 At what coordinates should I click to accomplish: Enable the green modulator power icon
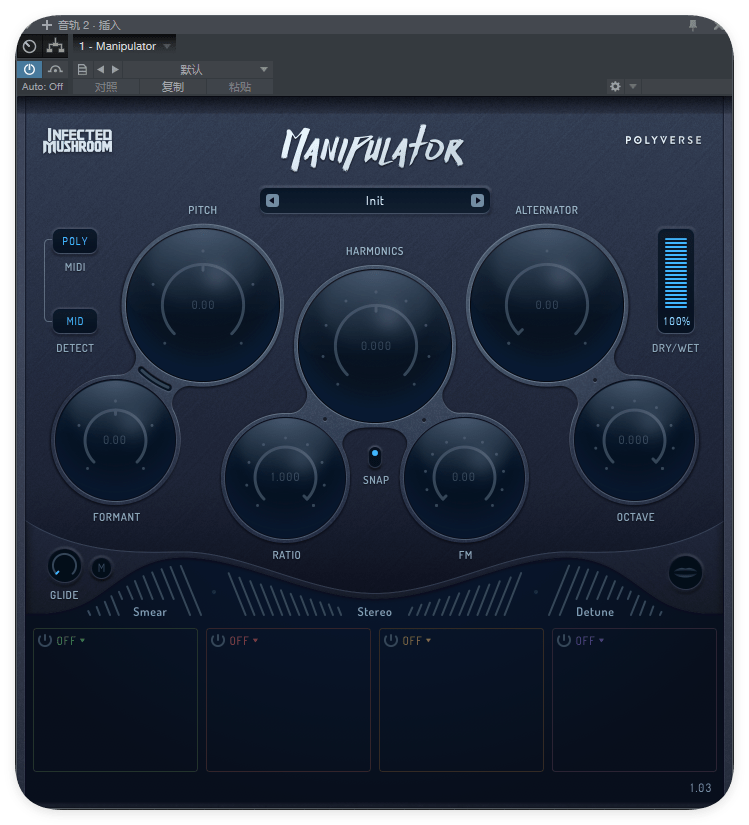tap(45, 640)
